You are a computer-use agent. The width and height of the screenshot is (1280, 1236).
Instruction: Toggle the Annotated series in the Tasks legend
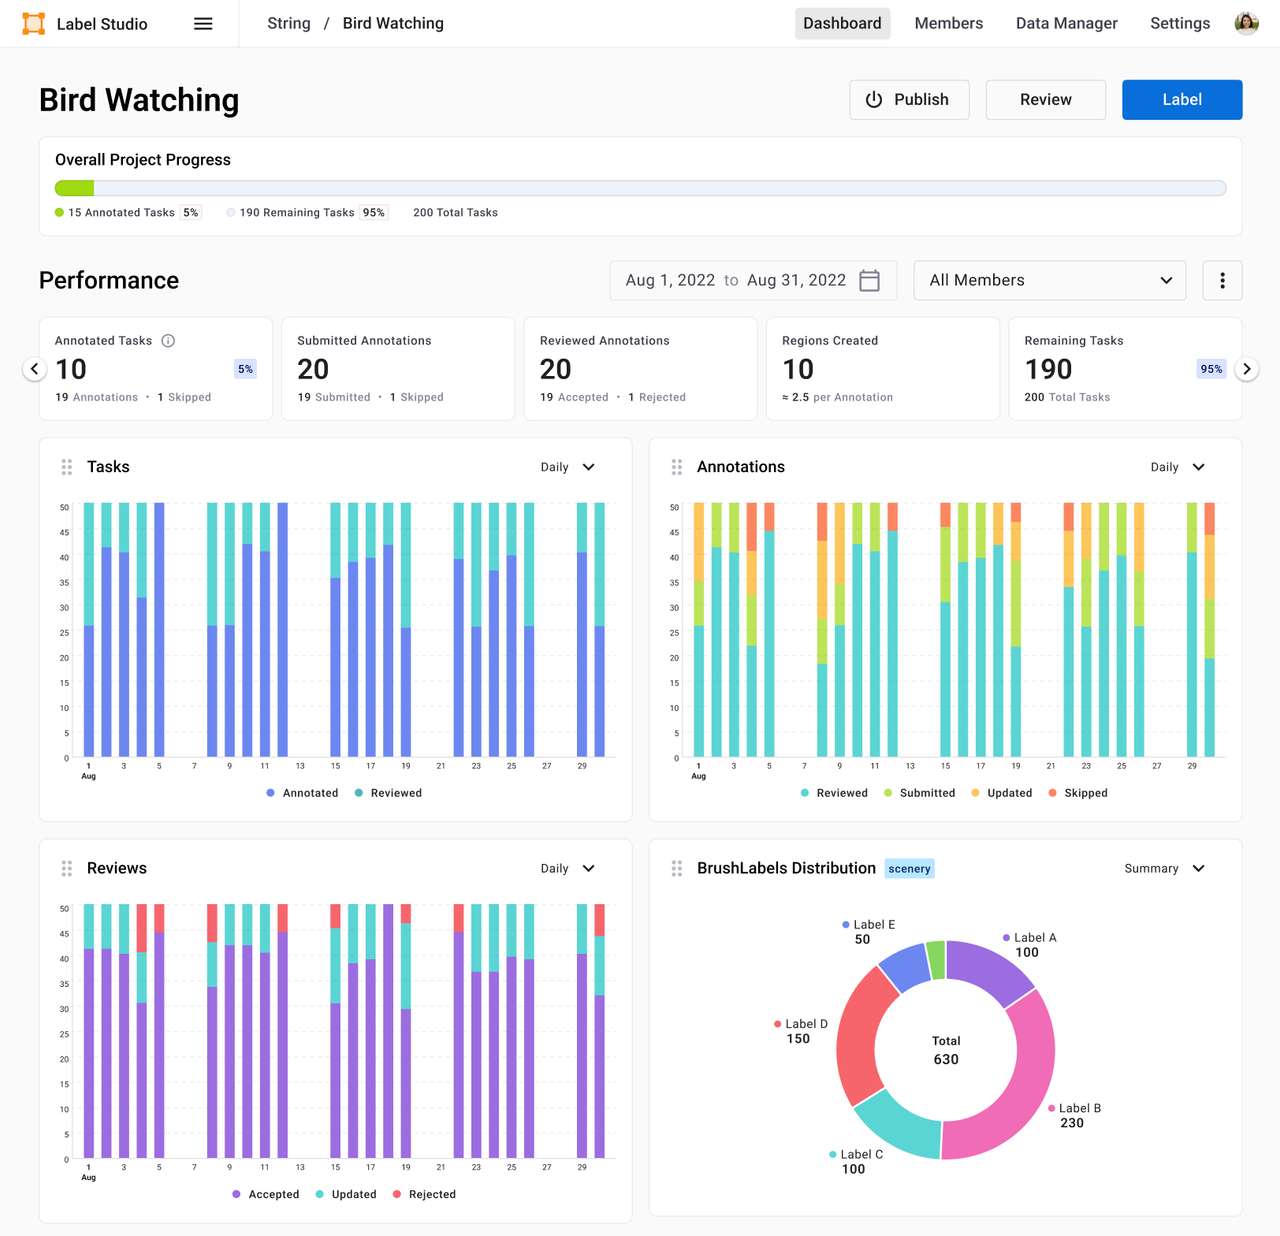(x=302, y=792)
